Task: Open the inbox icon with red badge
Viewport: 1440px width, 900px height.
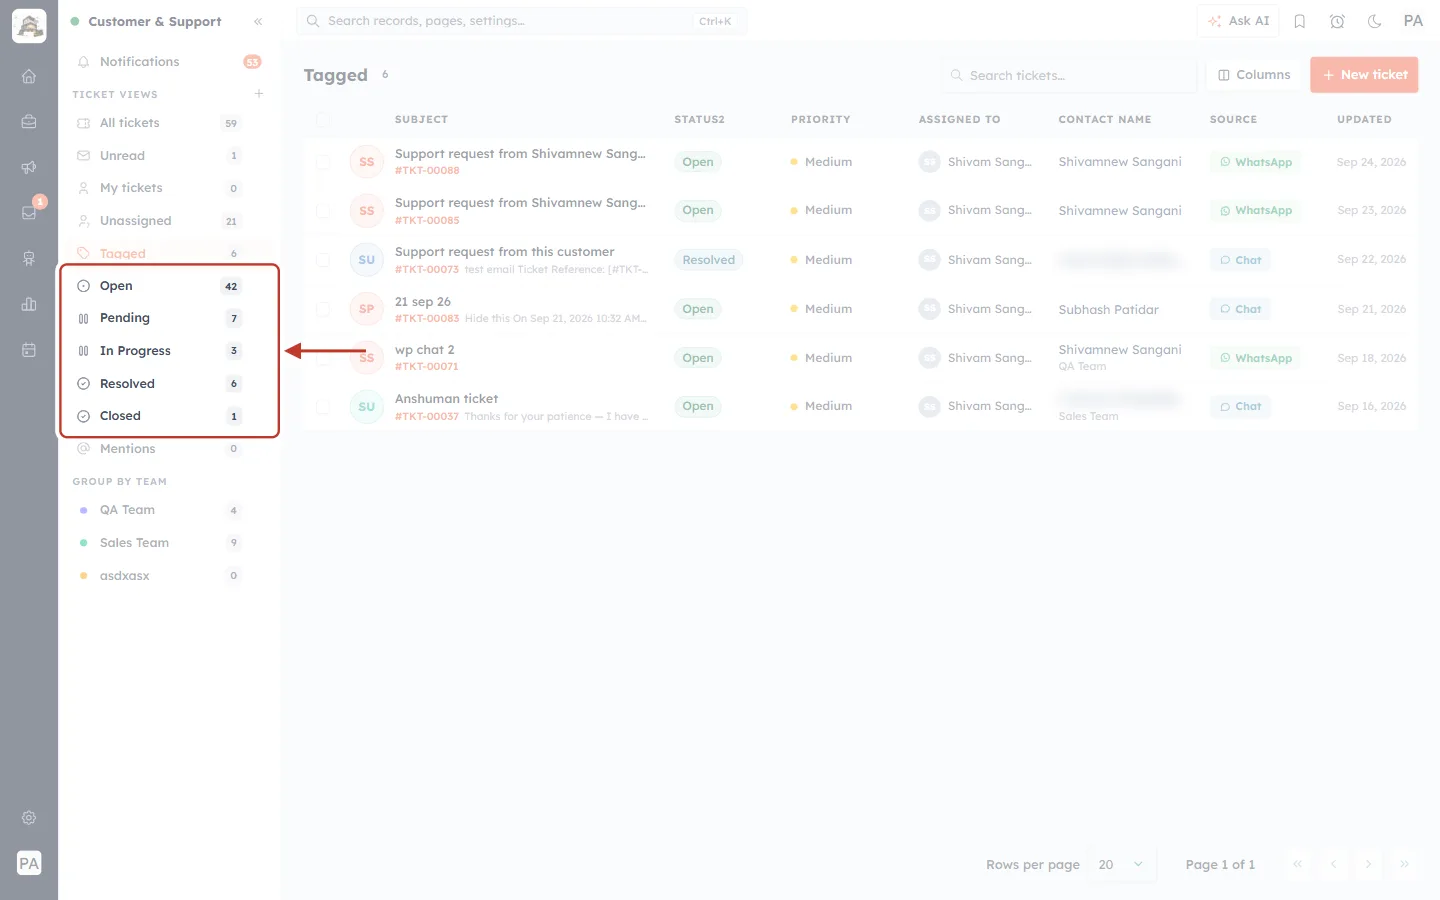Action: pos(29,213)
